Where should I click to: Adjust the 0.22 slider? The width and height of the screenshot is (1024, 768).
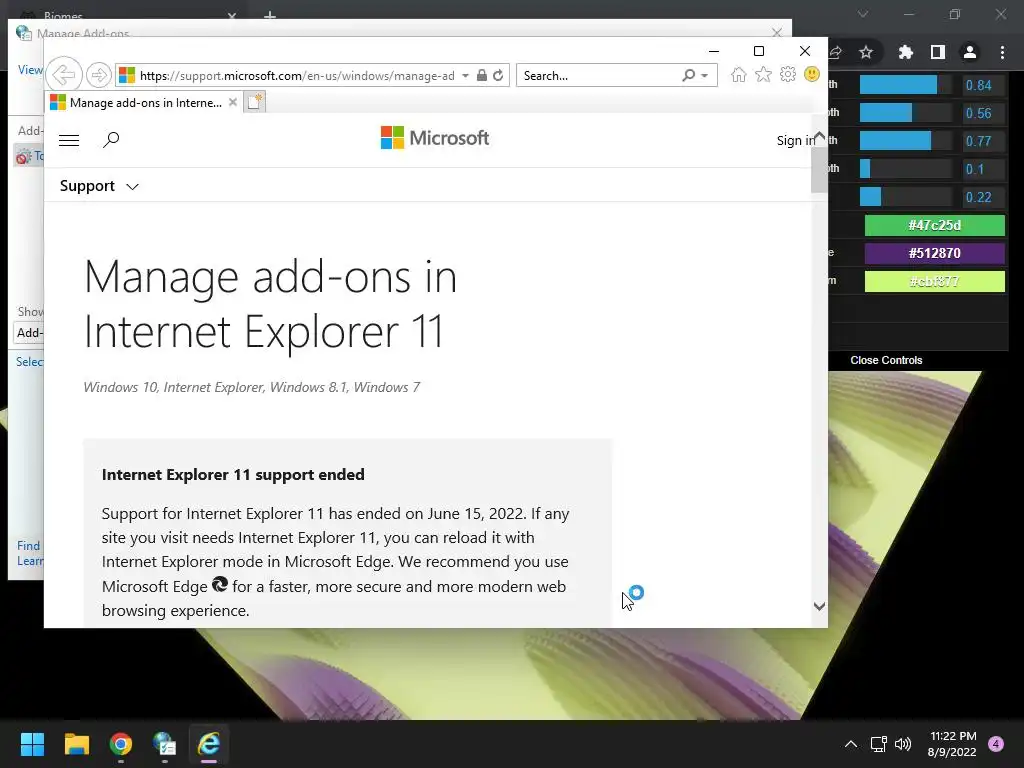point(906,197)
